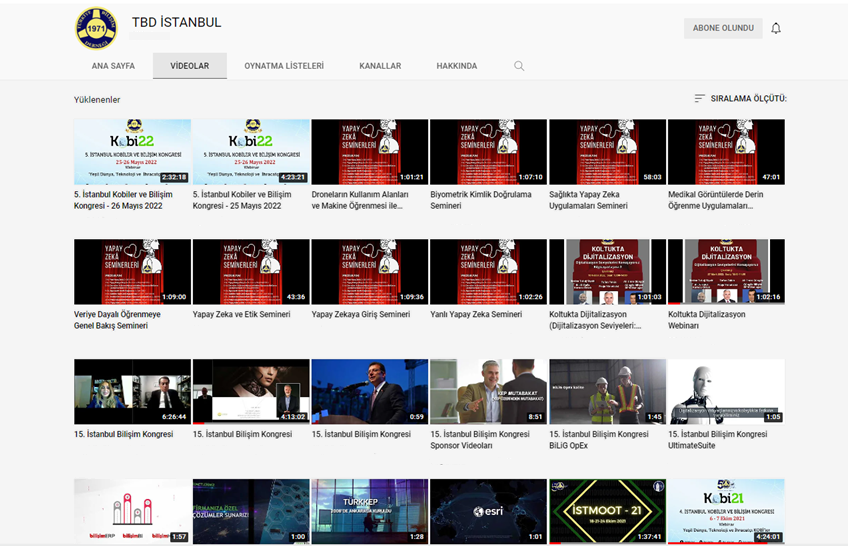Open the OYNATMA LİSTELERİ tab
This screenshot has height=548, width=848.
click(284, 66)
